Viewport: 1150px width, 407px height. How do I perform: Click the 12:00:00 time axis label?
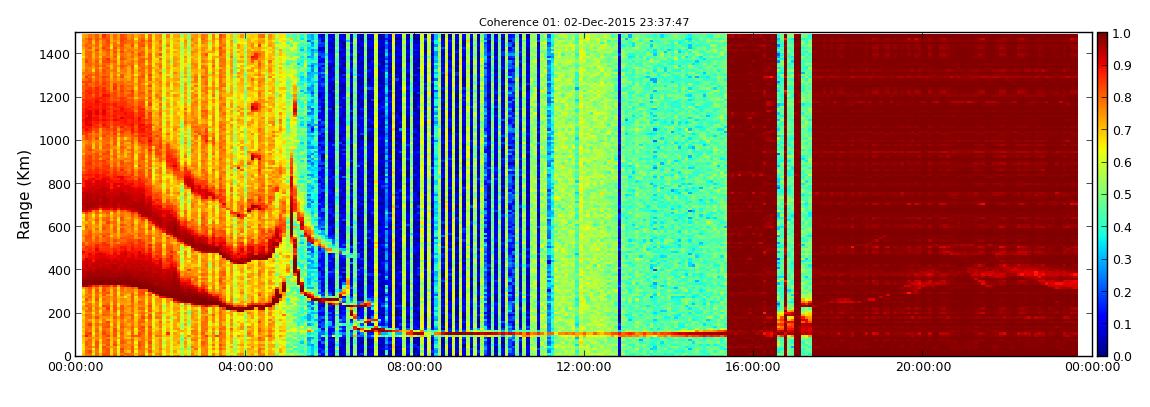pos(583,367)
